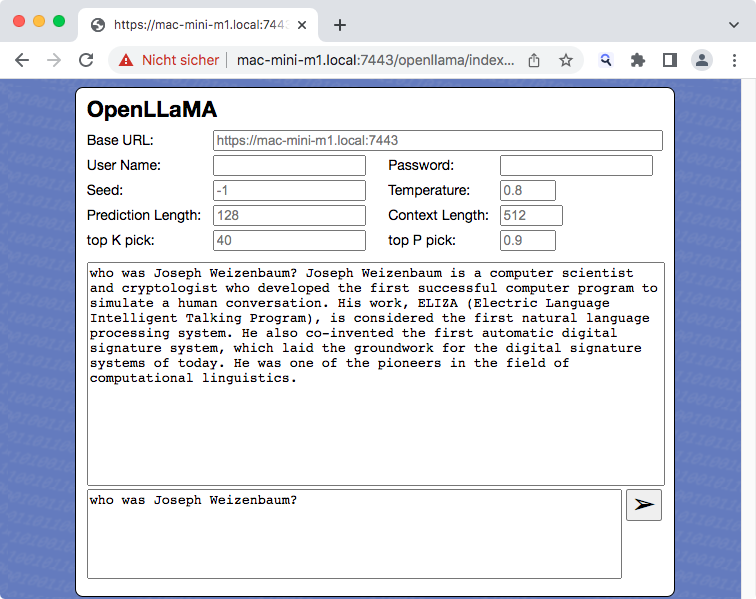
Task: Click the page vertical scrollbar
Action: (x=748, y=339)
